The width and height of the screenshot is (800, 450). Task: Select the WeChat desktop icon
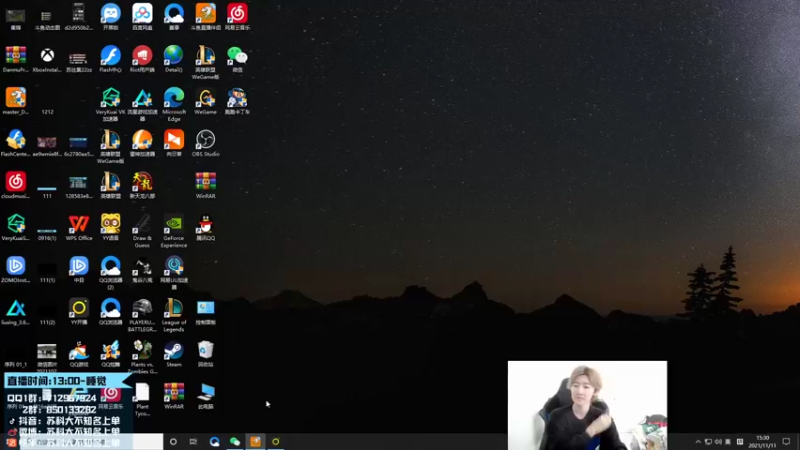237,59
